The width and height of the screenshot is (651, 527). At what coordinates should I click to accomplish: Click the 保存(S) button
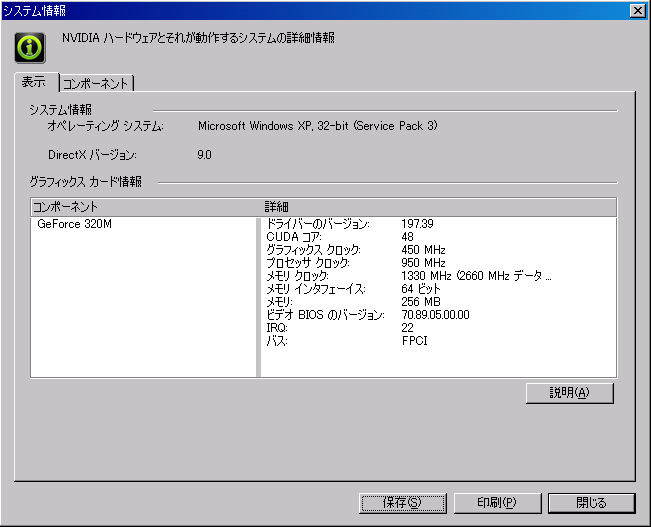pyautogui.click(x=400, y=502)
